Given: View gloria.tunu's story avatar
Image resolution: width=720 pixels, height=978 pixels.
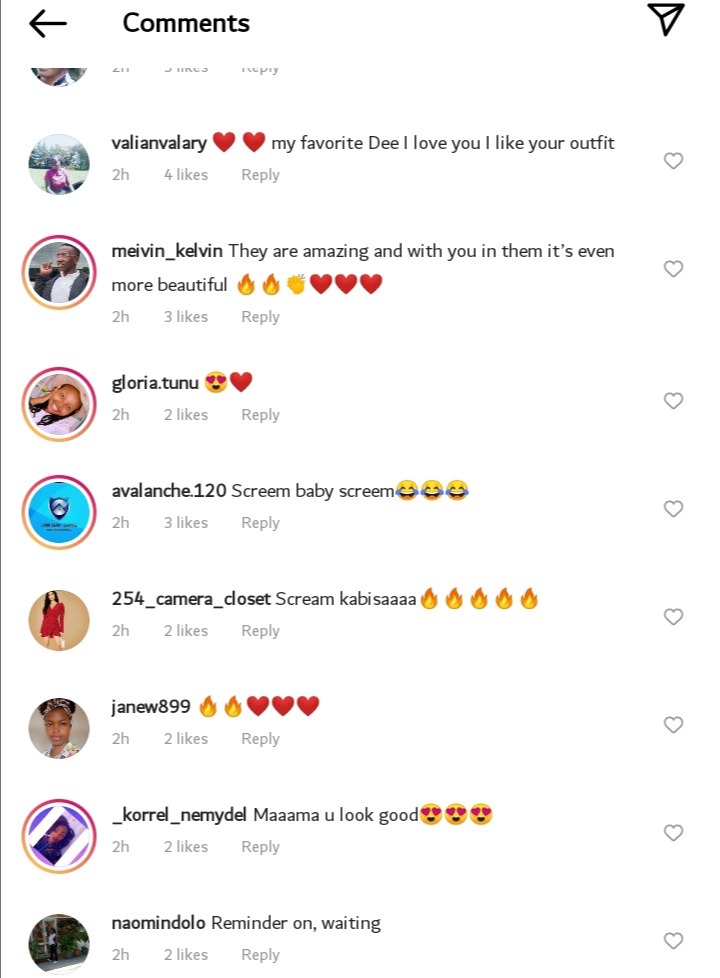Looking at the screenshot, I should 59,404.
